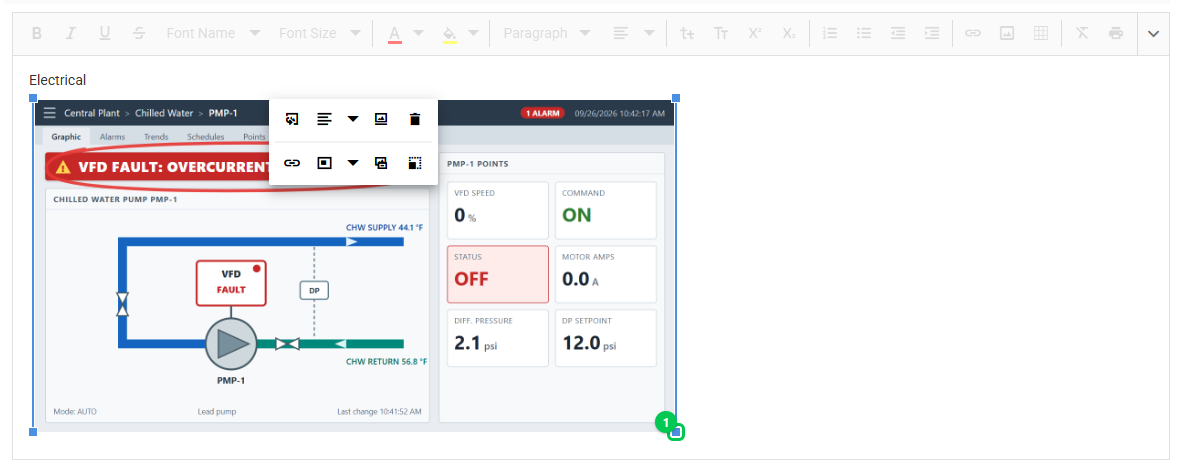
Task: Click the font color A button
Action: point(394,33)
